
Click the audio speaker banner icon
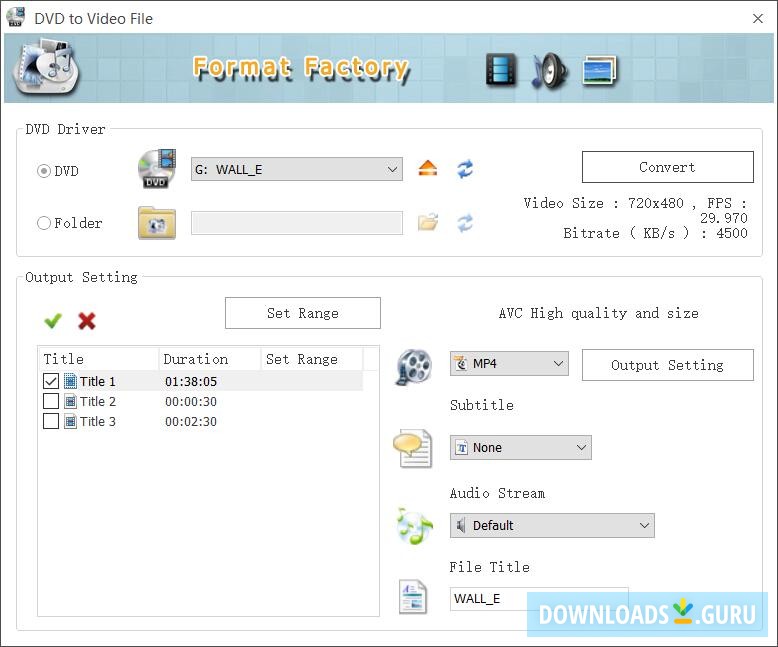(x=549, y=70)
